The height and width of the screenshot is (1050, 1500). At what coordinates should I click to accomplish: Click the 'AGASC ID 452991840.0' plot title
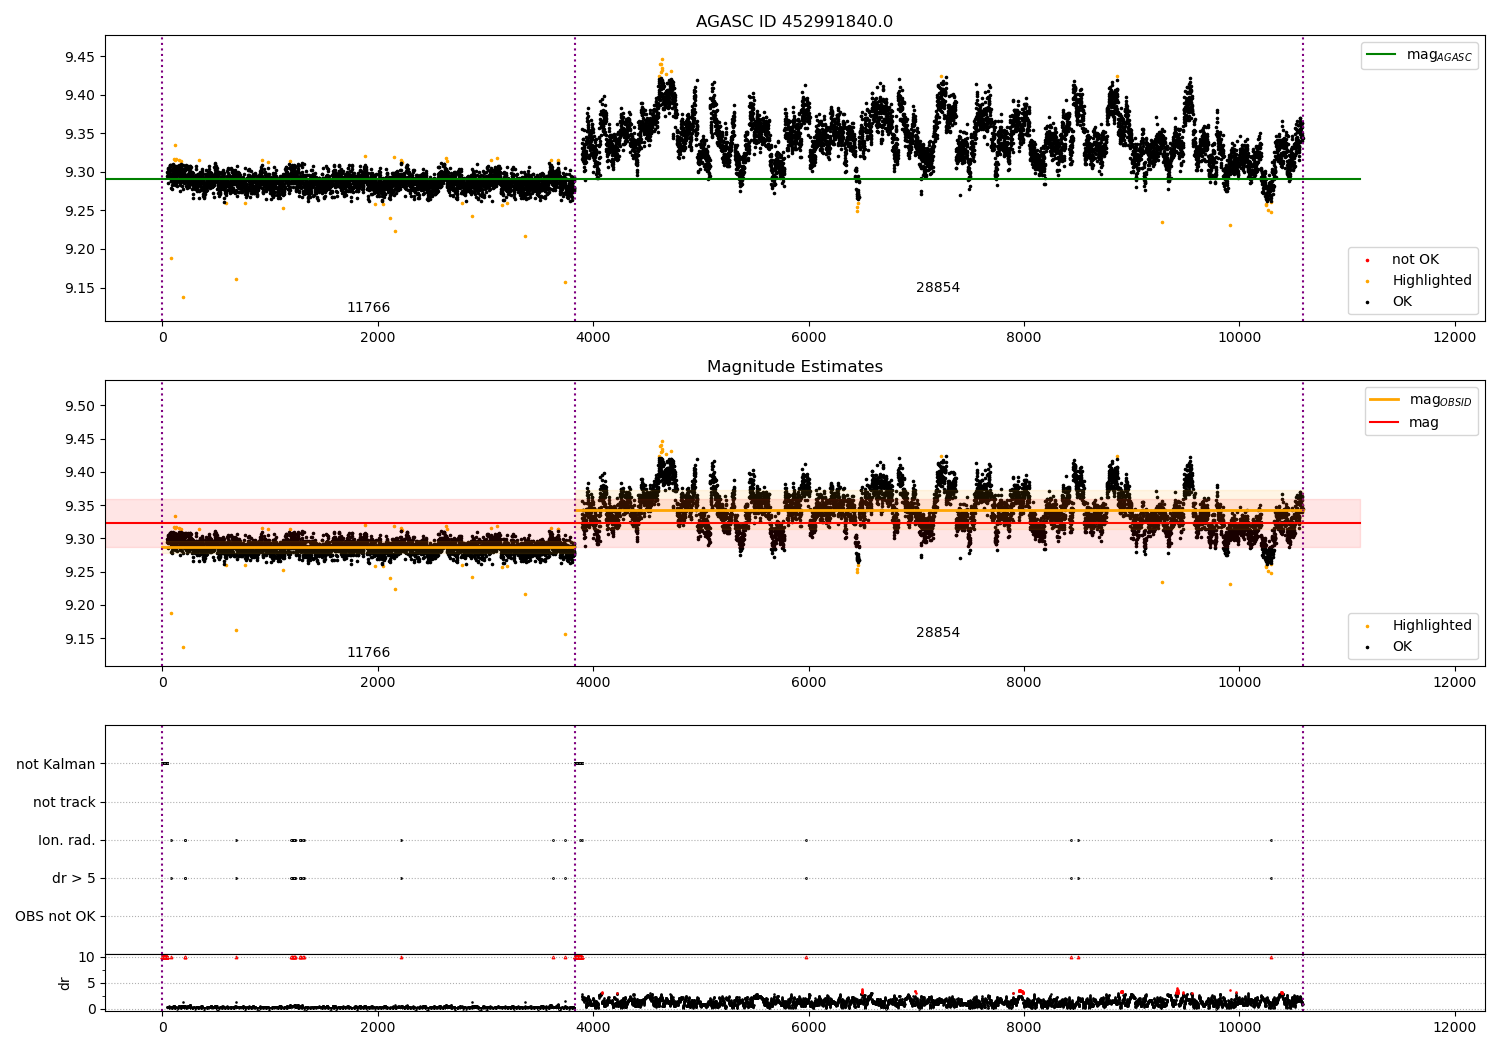tap(794, 22)
